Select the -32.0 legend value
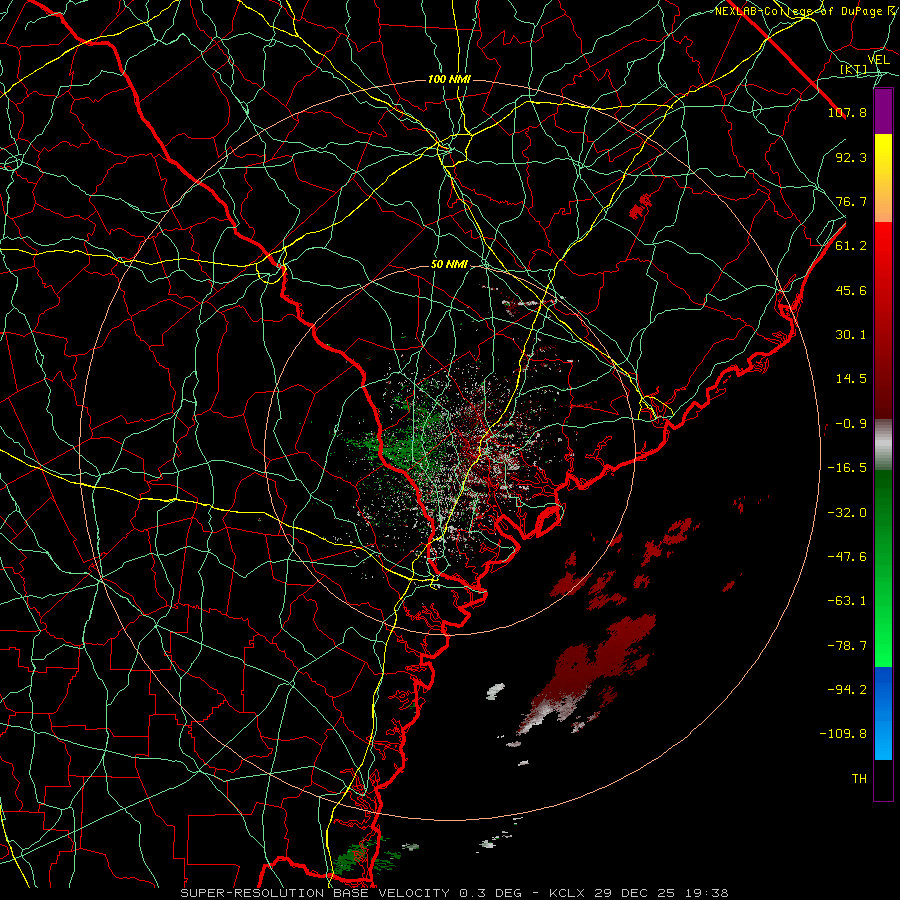The height and width of the screenshot is (900, 900). click(x=847, y=513)
